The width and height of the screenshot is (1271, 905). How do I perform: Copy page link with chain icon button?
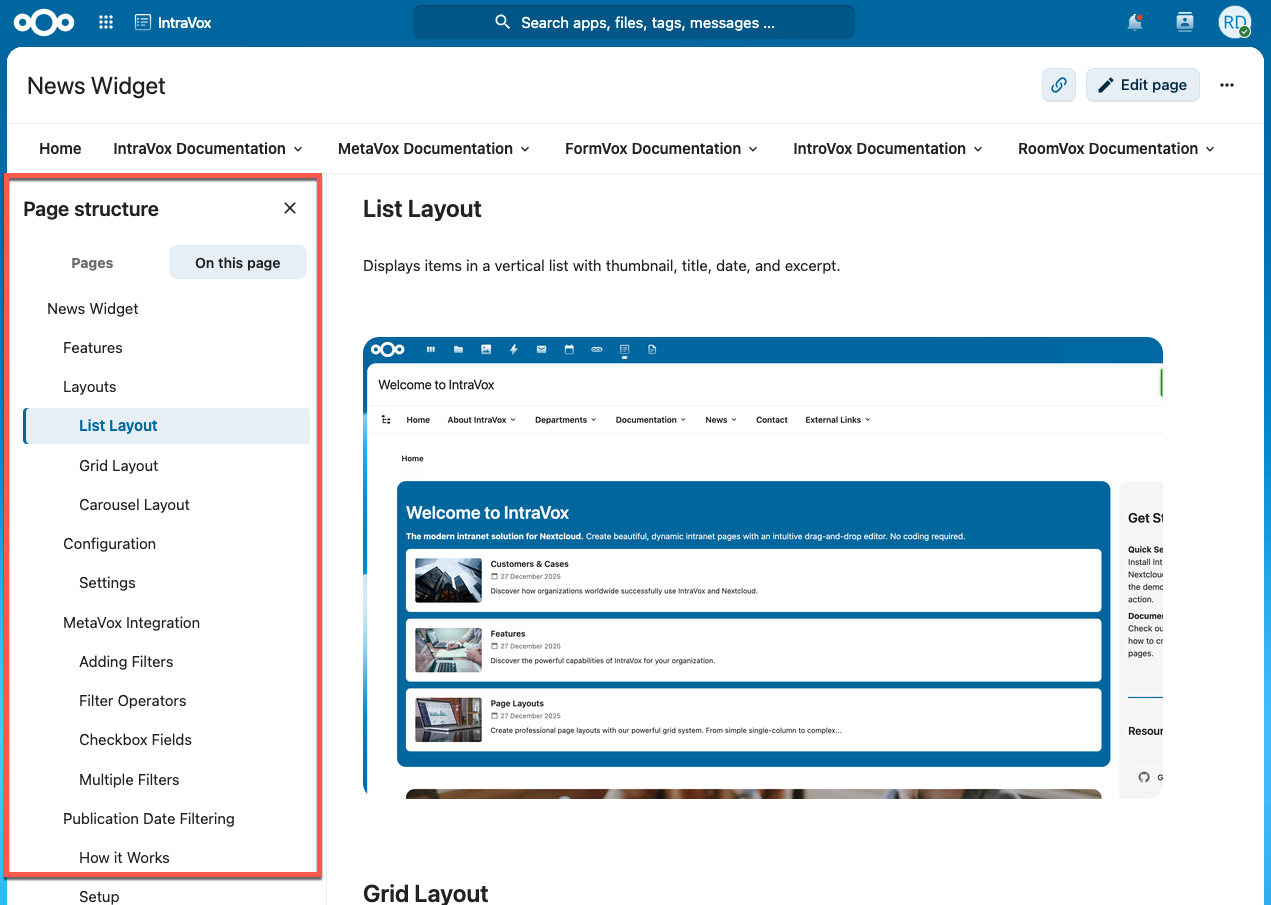[1058, 85]
